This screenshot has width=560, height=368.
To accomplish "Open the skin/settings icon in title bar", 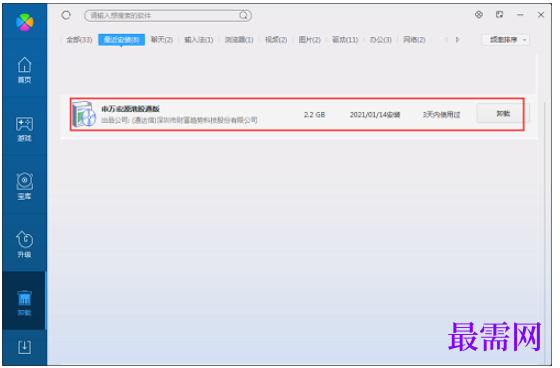I will 479,15.
